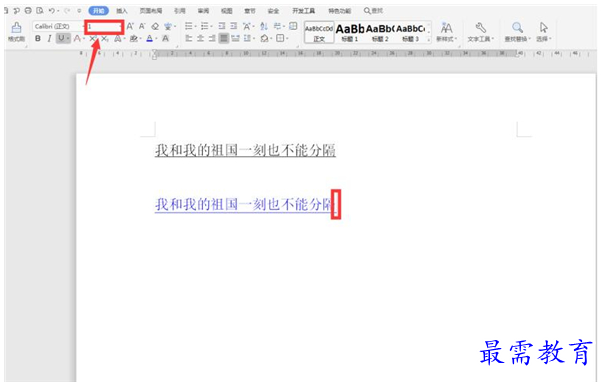Apply the 标题 3 heading style
601x384 pixels.
point(411,33)
